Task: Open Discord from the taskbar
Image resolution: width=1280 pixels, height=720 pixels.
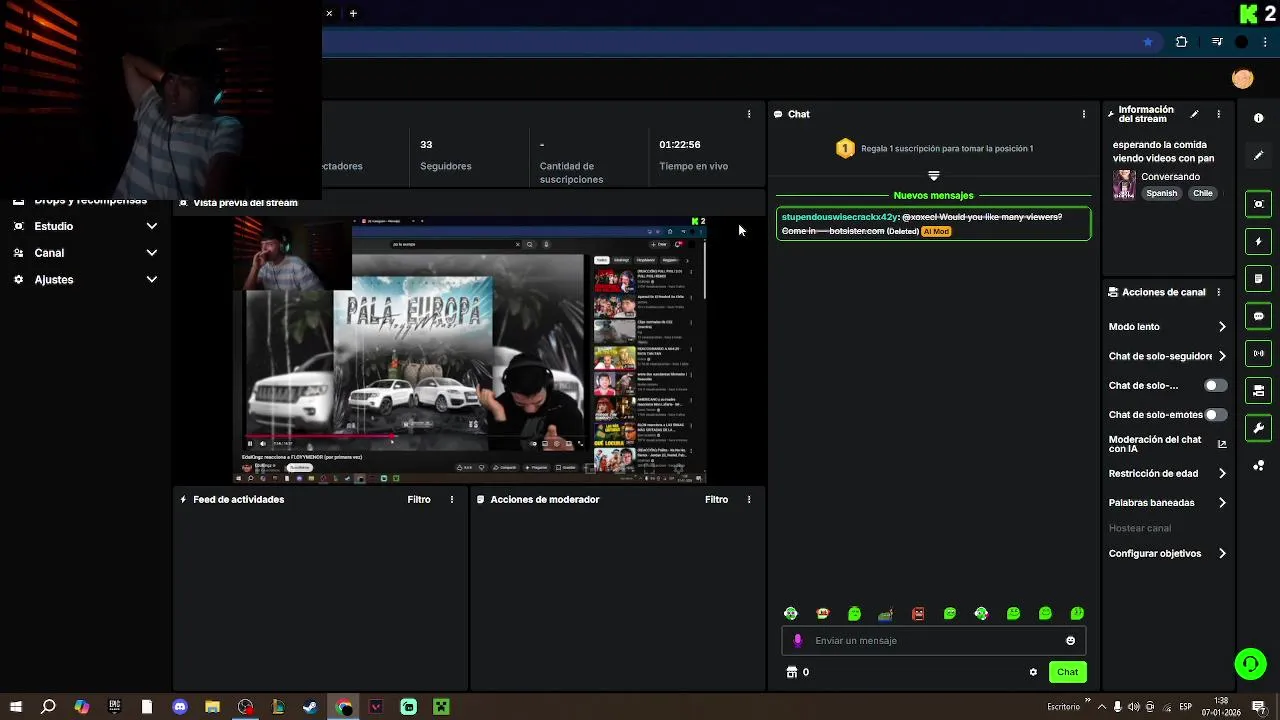Action: click(x=180, y=707)
